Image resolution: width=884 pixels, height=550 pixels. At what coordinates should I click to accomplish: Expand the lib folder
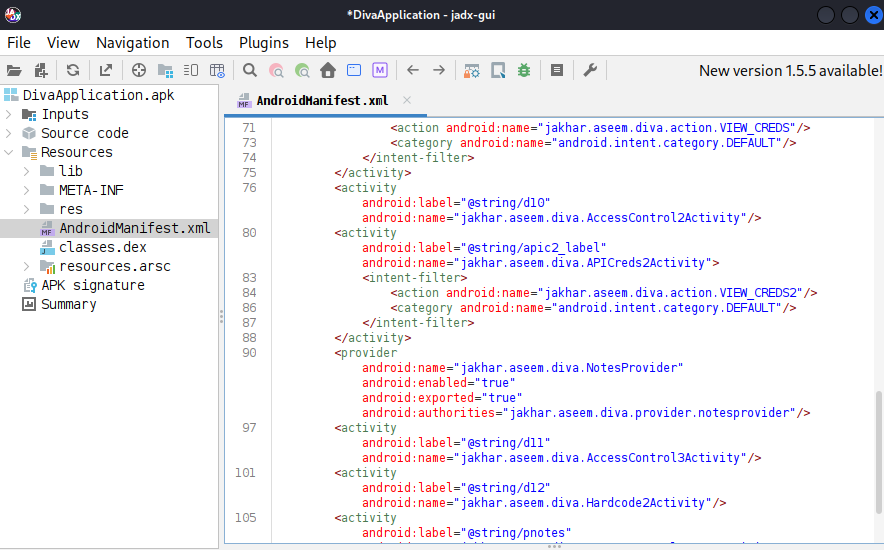[x=26, y=171]
